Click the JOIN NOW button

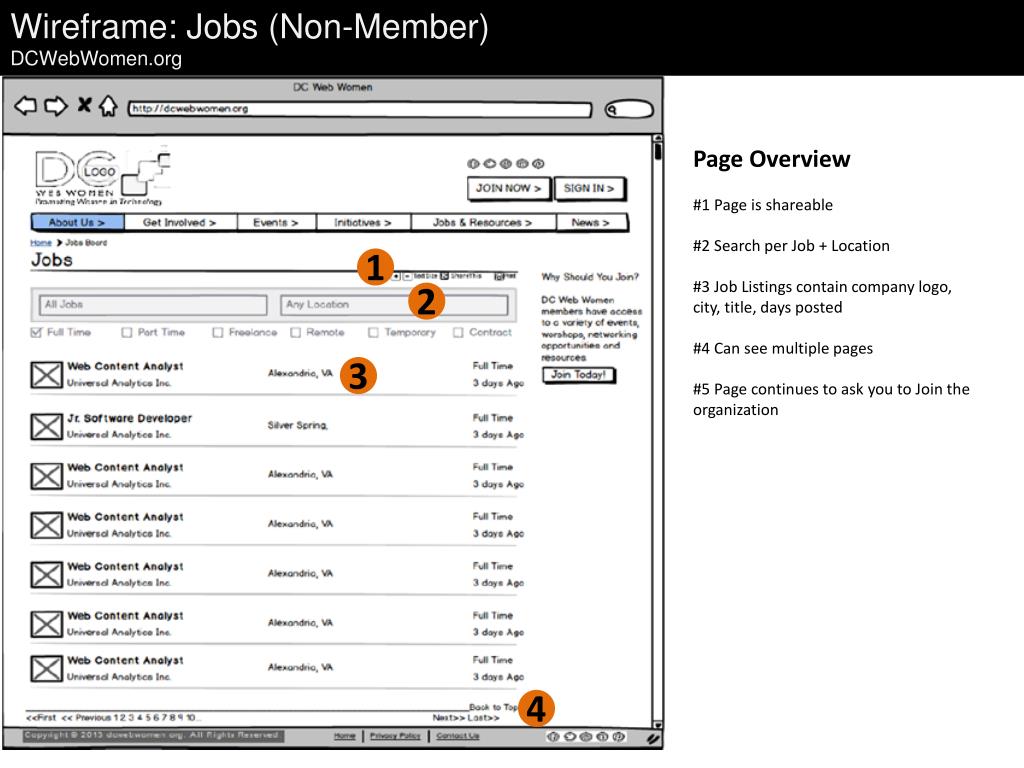[x=509, y=188]
